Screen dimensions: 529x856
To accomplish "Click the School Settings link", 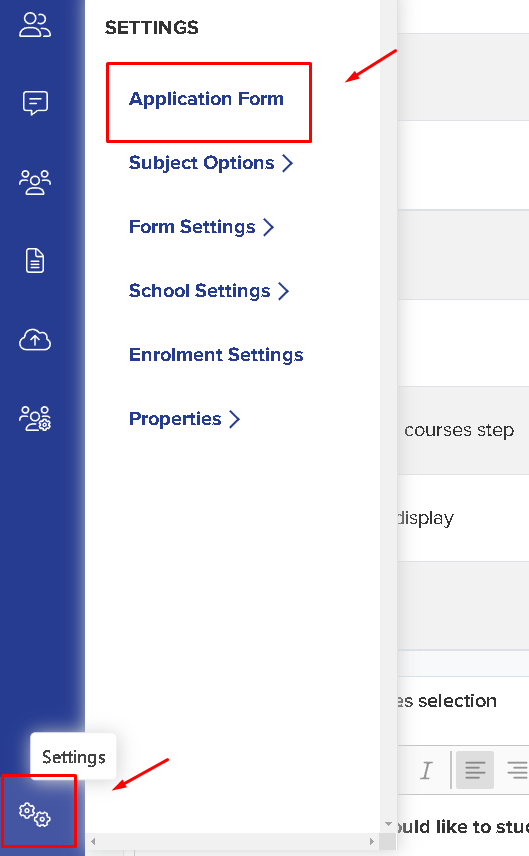I will (200, 291).
